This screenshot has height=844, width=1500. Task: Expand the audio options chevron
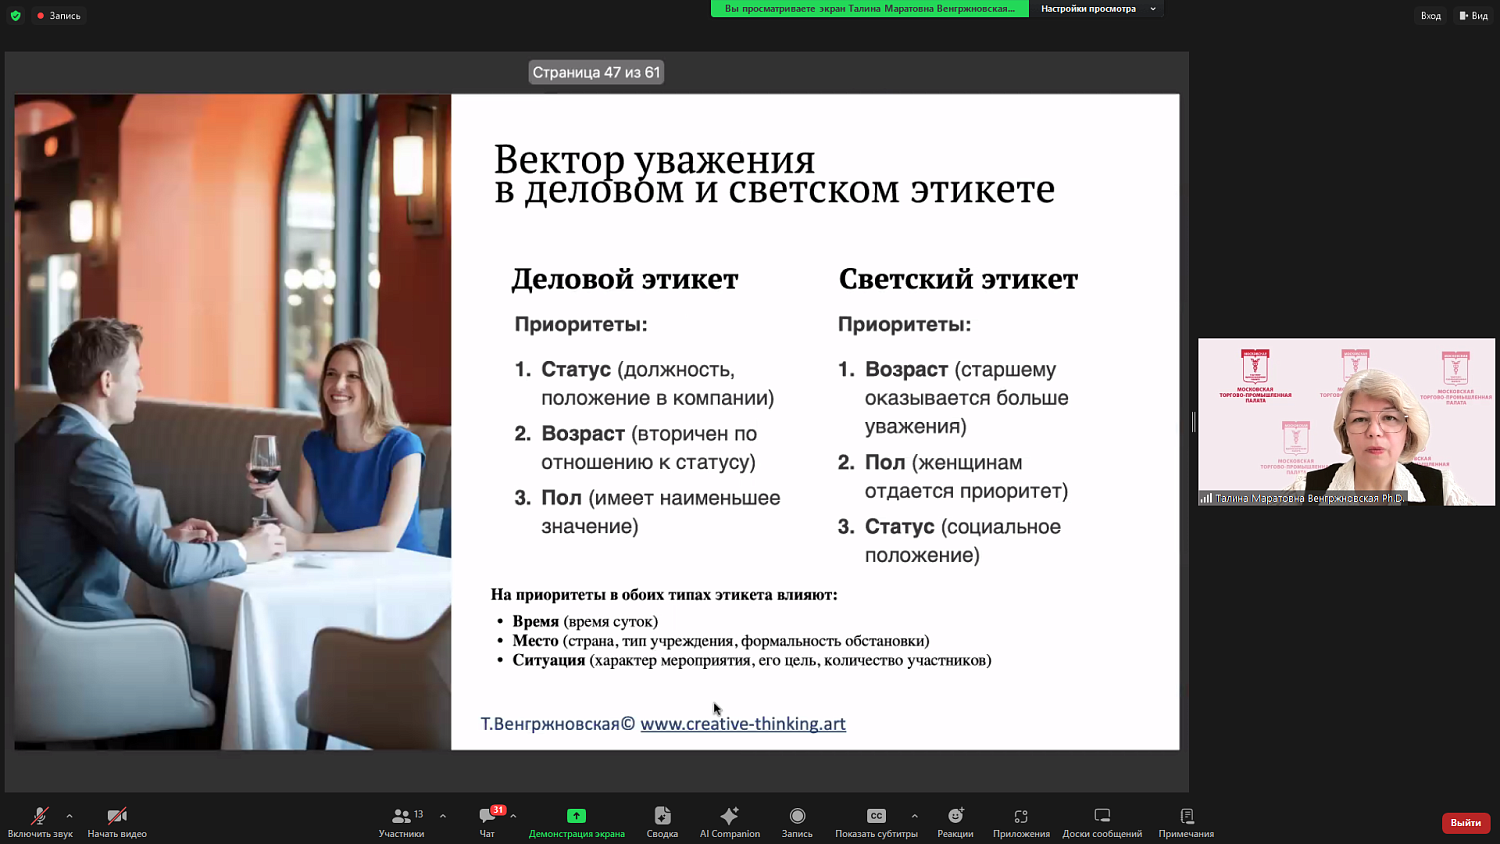(67, 814)
